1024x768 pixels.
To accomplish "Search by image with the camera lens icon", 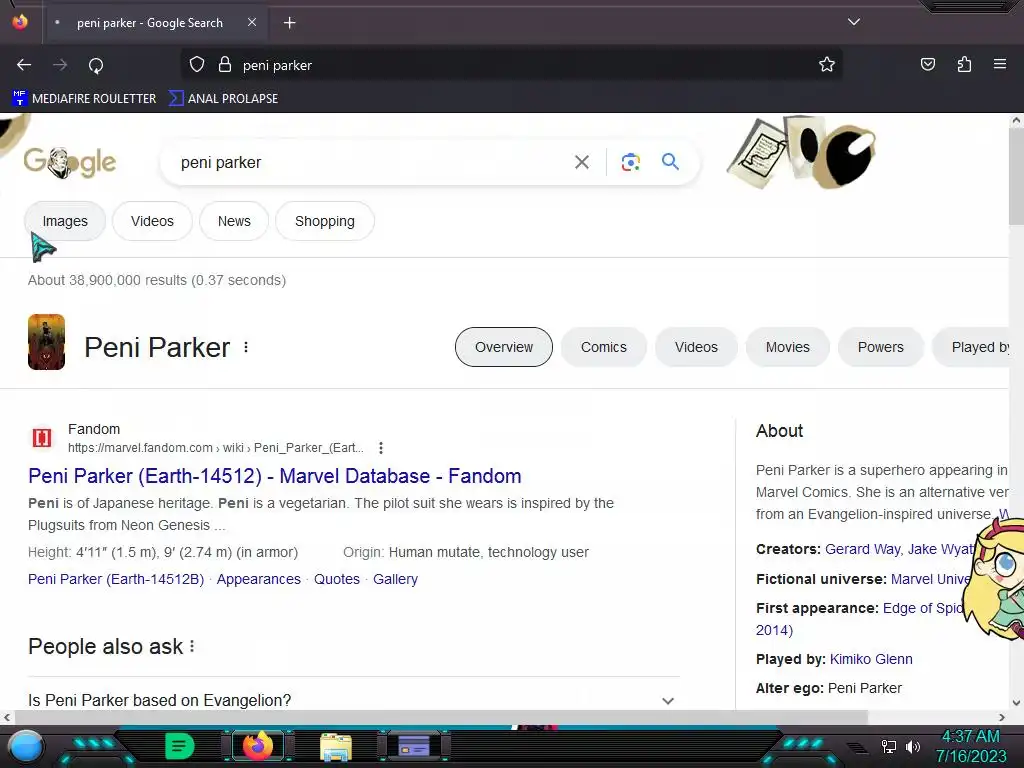I will point(630,162).
